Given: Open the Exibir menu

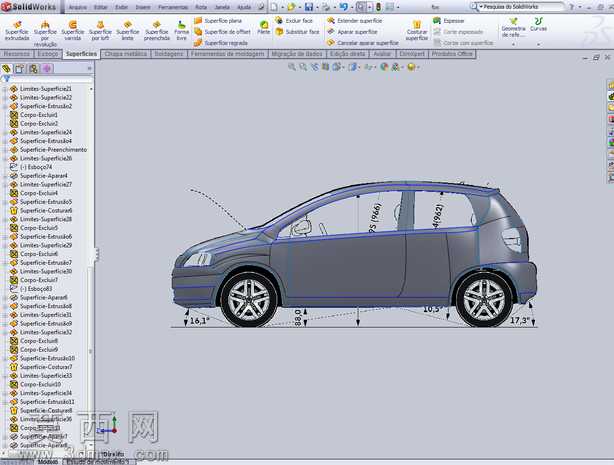Looking at the screenshot, I should (122, 7).
